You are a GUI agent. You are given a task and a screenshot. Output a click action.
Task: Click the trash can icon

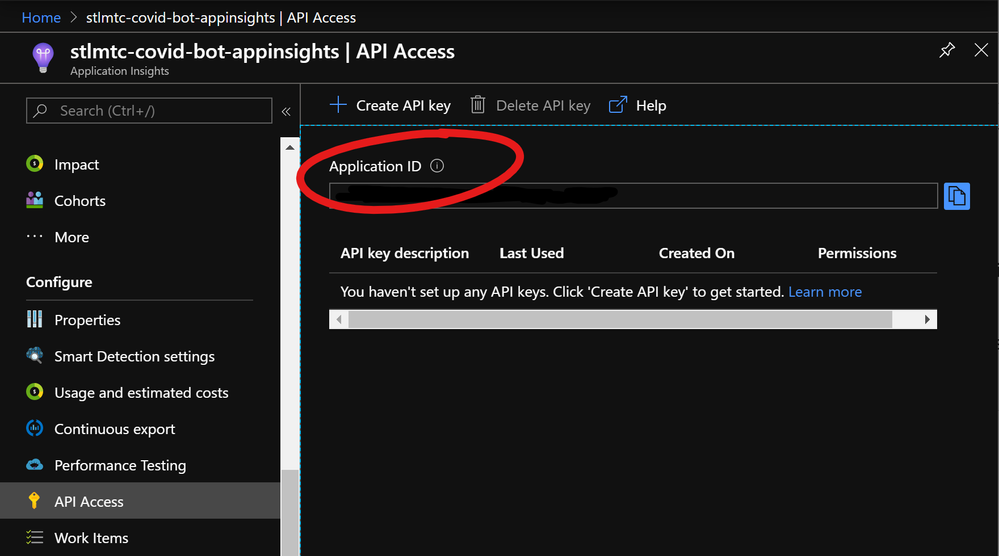coord(478,104)
